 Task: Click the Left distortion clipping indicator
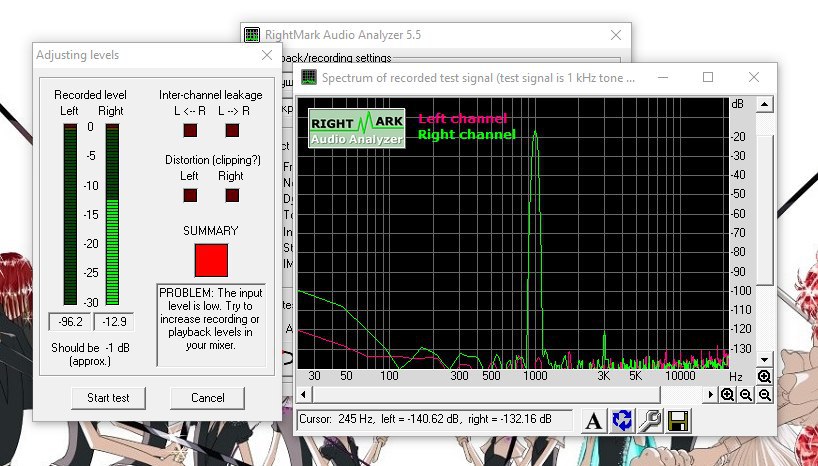pyautogui.click(x=190, y=195)
